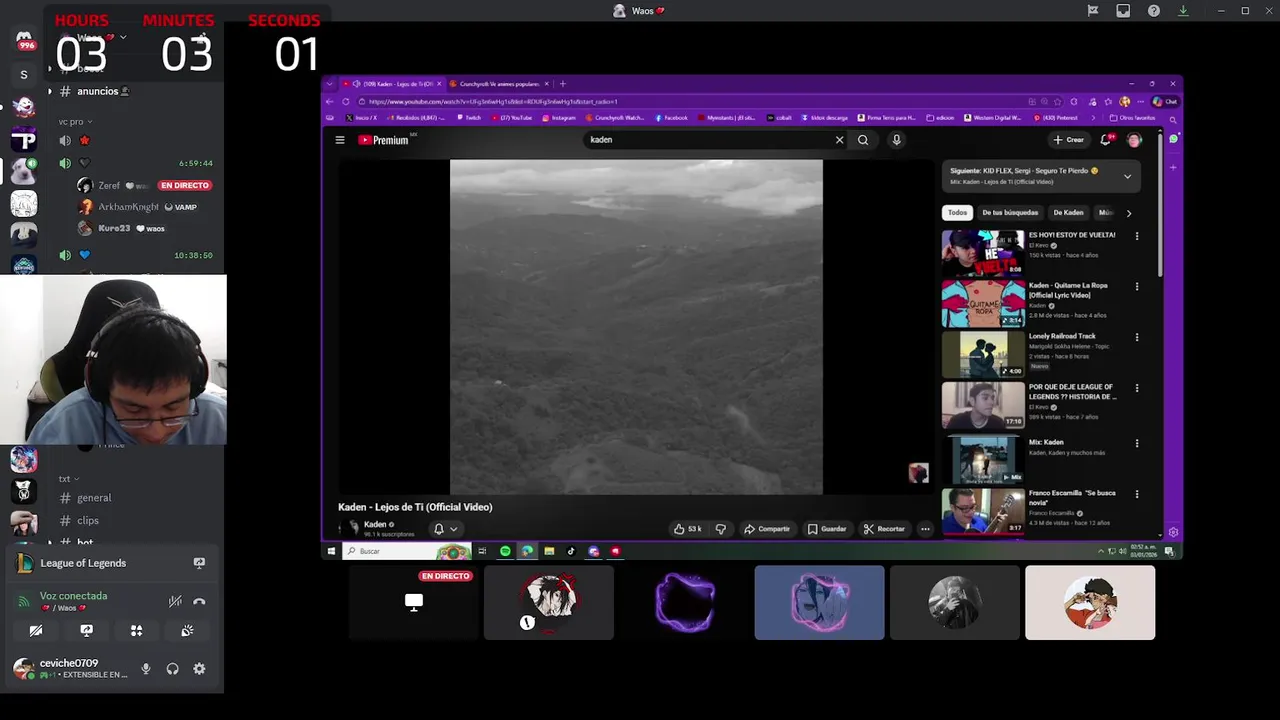Show more filter chips arrow
The image size is (1280, 720).
coord(1129,213)
